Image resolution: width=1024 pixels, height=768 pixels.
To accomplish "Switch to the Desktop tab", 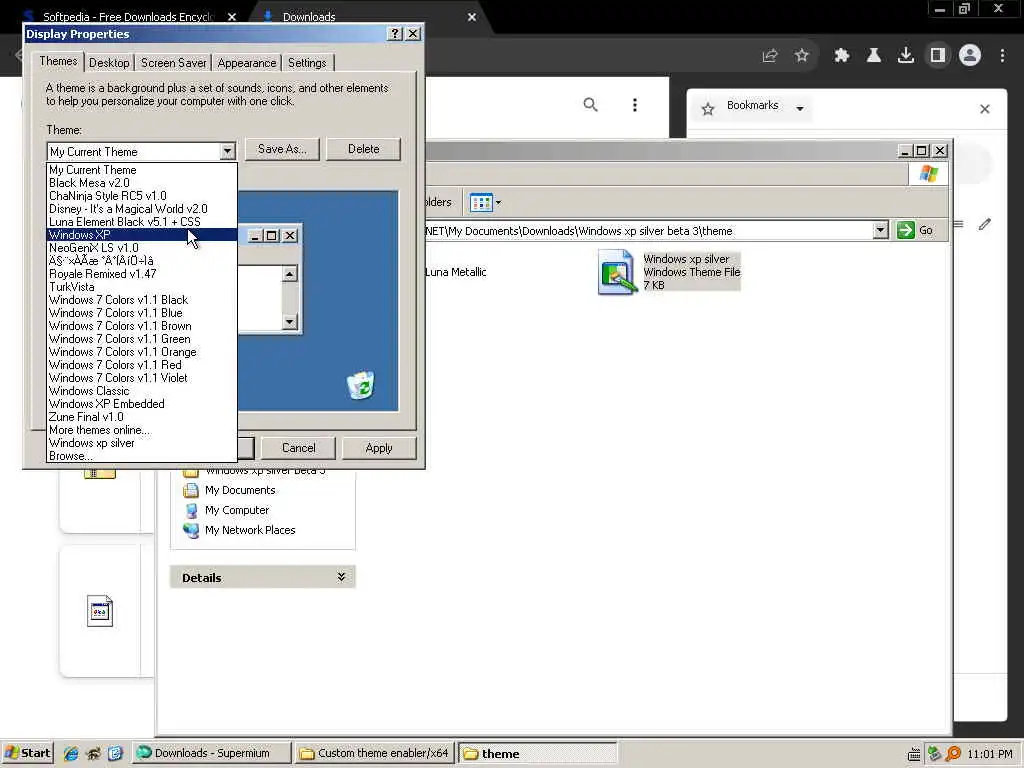I will [x=109, y=63].
